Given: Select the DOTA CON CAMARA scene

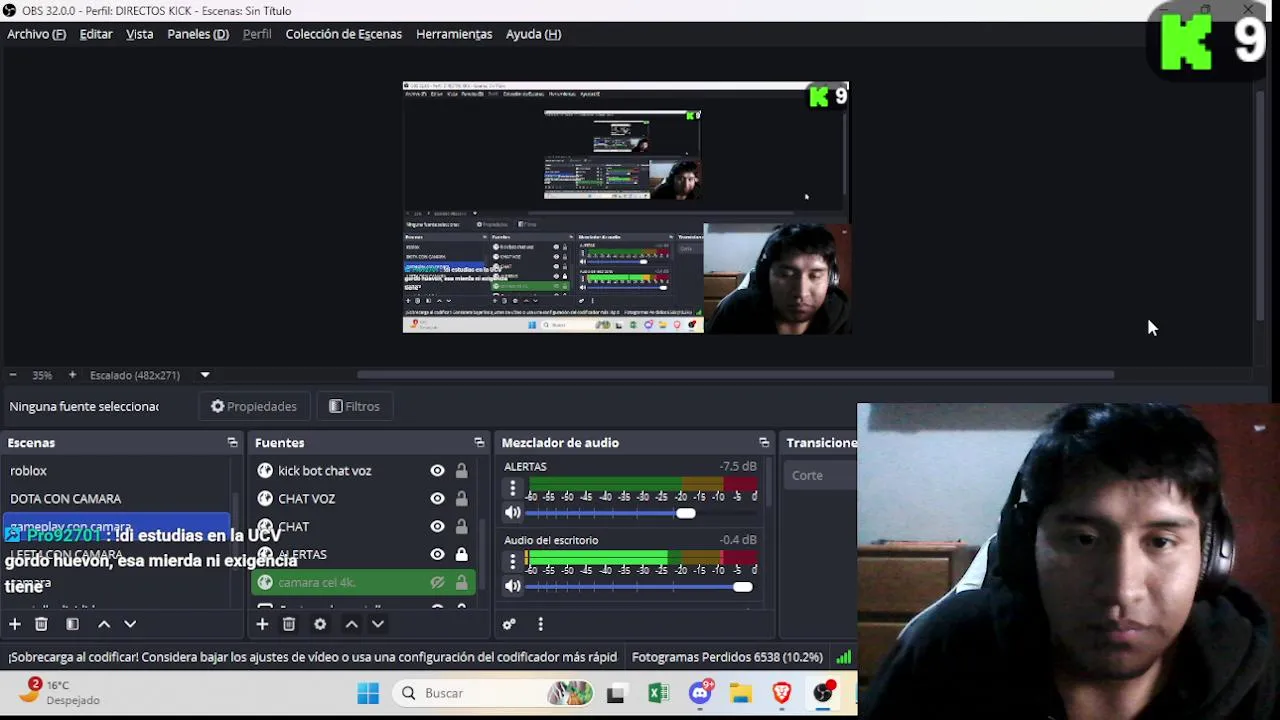Looking at the screenshot, I should click(118, 498).
